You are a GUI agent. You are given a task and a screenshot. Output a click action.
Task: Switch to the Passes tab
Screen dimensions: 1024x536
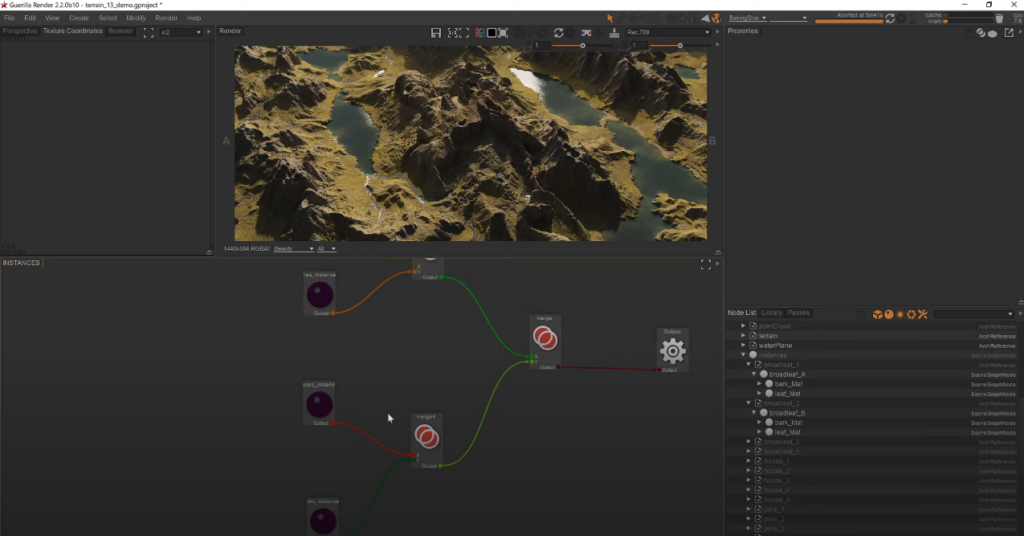[x=798, y=313]
